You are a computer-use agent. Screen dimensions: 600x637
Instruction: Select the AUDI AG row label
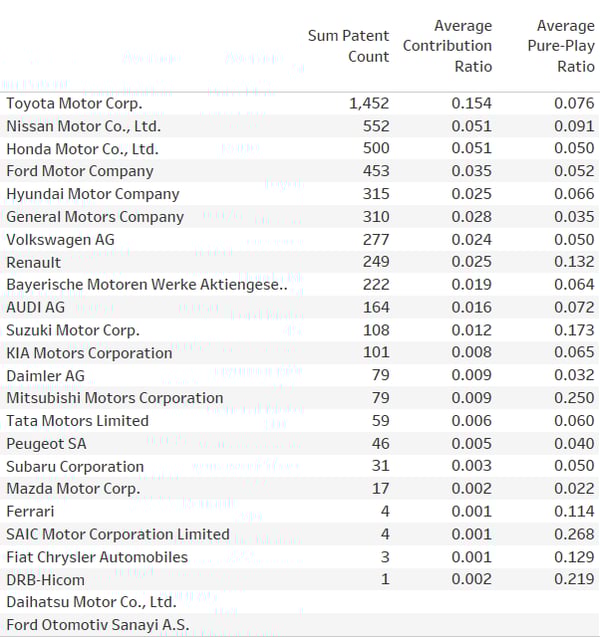(x=35, y=307)
